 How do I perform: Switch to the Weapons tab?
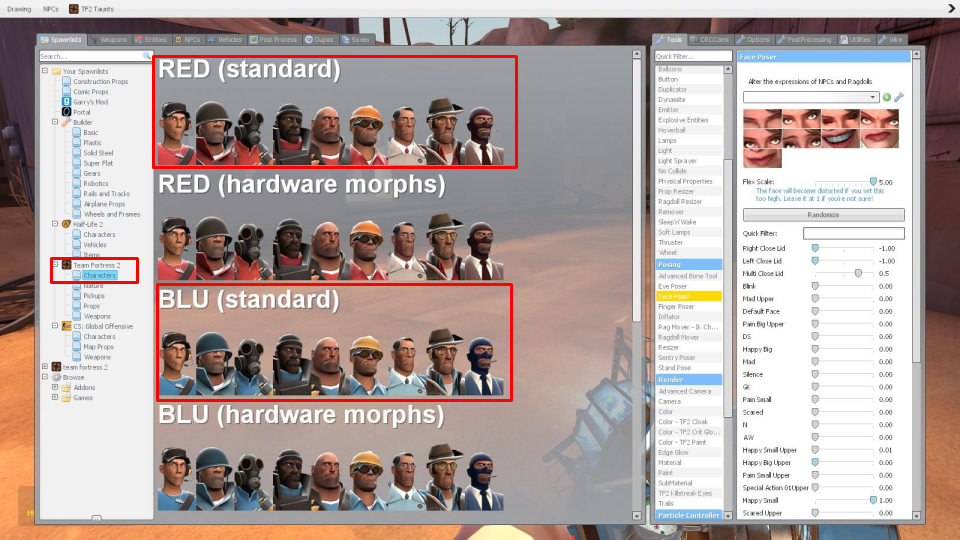[x=108, y=40]
